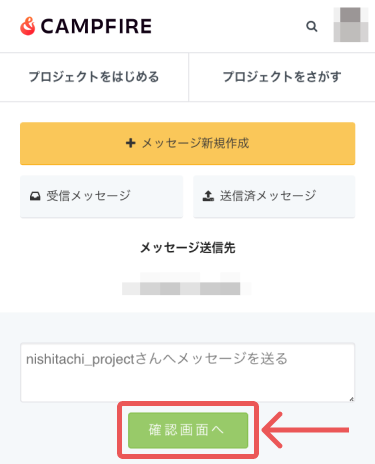Click the red arrow annotation
Viewport: 375px width, 464px height.
tap(306, 430)
